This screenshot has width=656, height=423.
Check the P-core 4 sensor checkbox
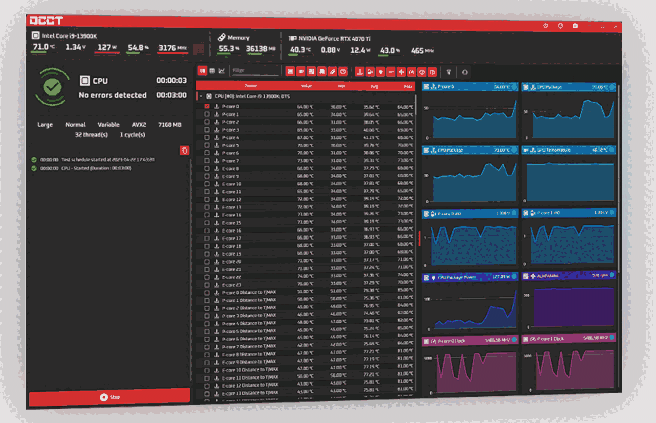pos(207,137)
